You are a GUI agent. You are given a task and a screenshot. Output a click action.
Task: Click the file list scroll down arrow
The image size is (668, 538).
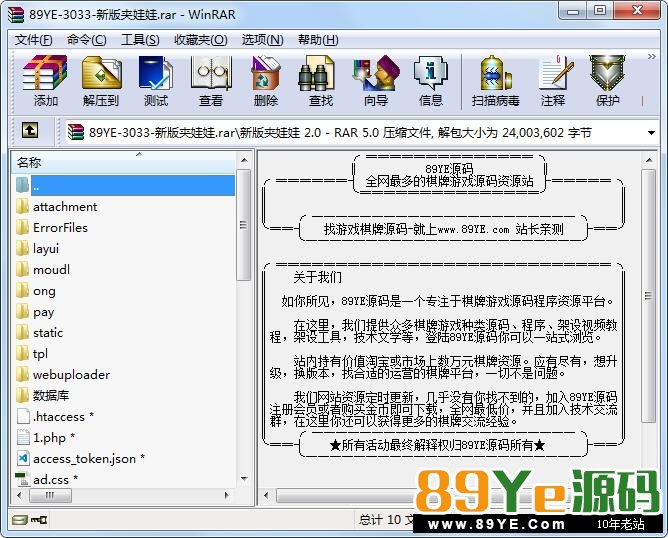(x=244, y=478)
